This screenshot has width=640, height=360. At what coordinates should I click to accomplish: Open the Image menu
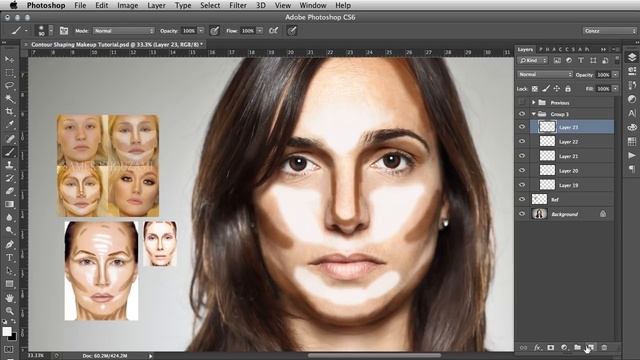(x=128, y=5)
